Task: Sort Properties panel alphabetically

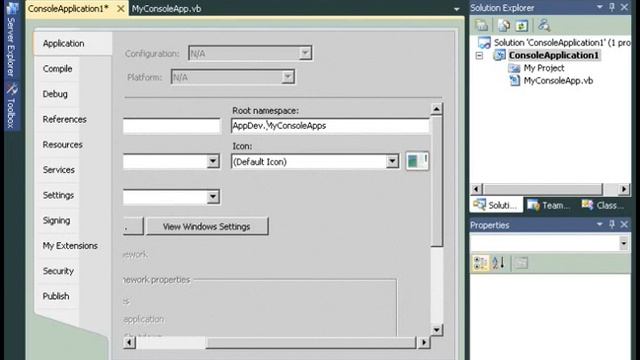Action: [x=498, y=263]
